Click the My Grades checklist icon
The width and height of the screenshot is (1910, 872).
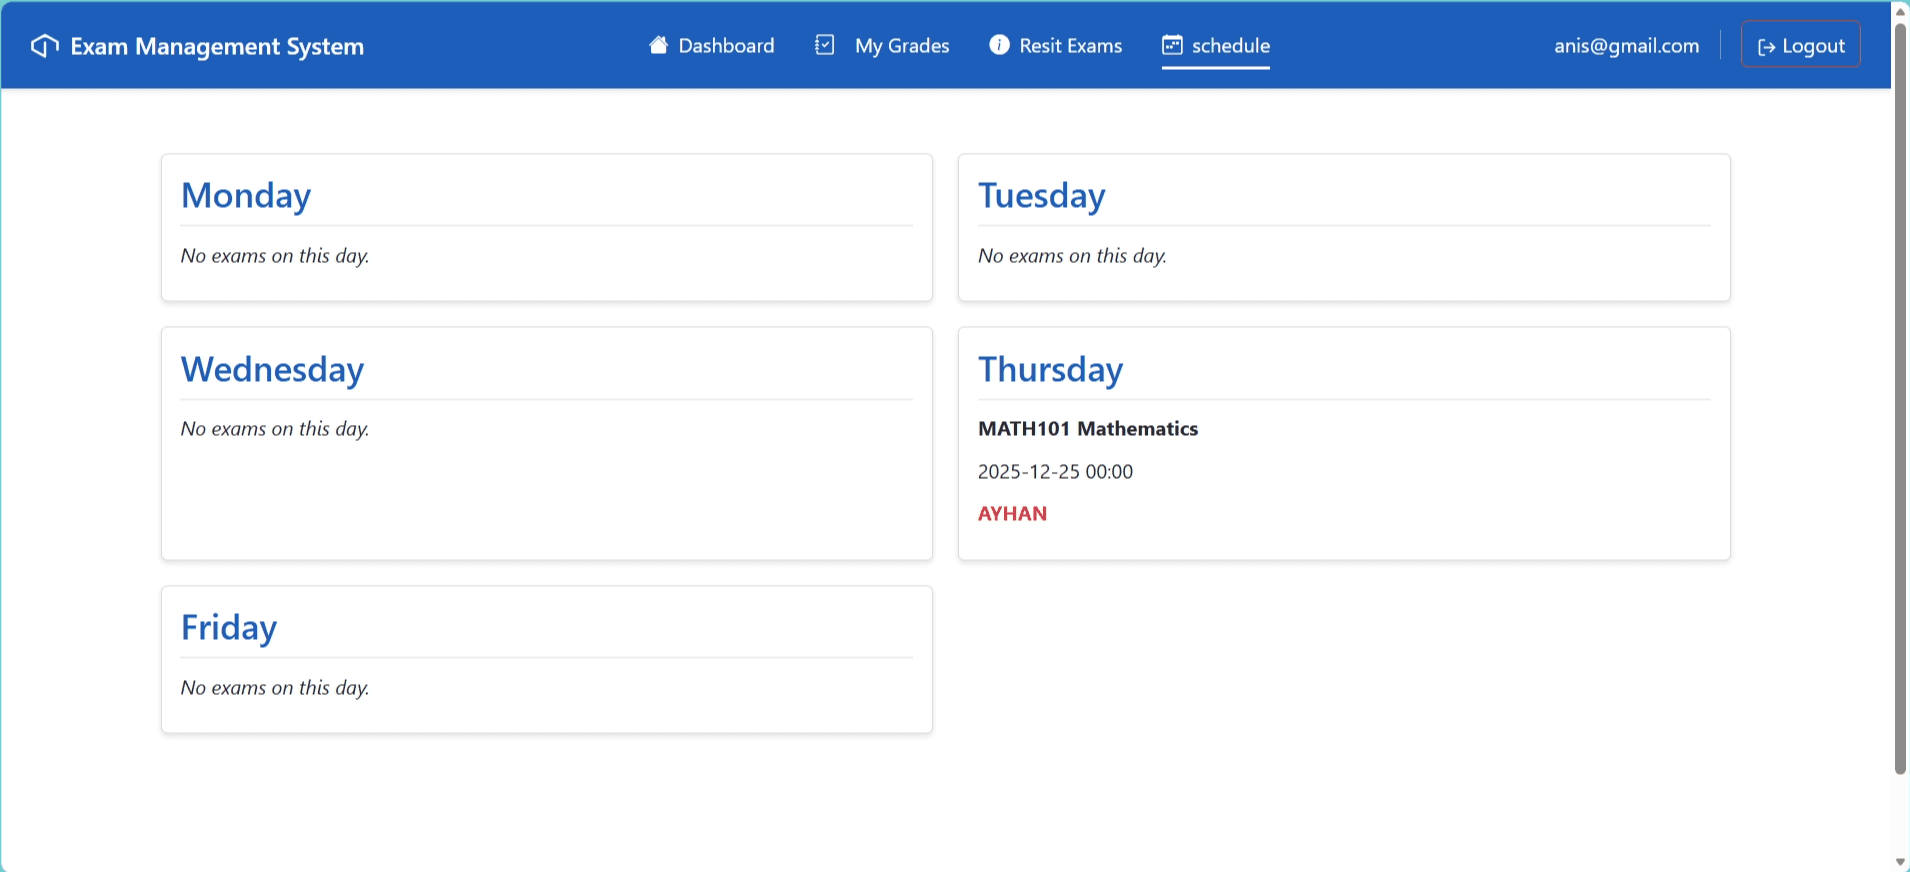tap(825, 45)
